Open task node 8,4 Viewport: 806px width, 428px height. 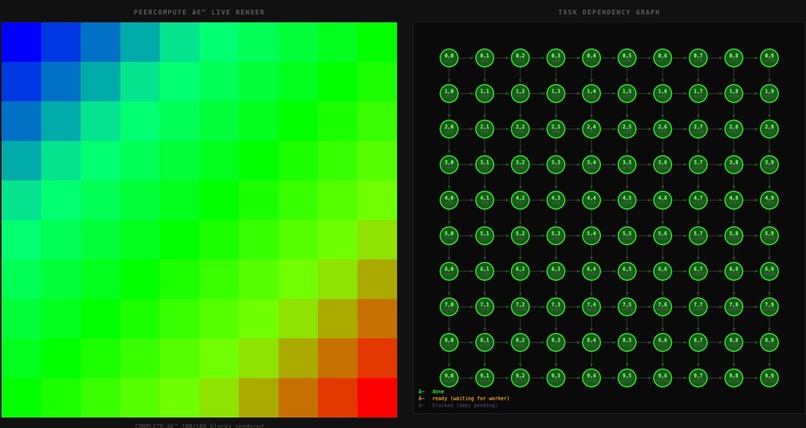tap(591, 342)
